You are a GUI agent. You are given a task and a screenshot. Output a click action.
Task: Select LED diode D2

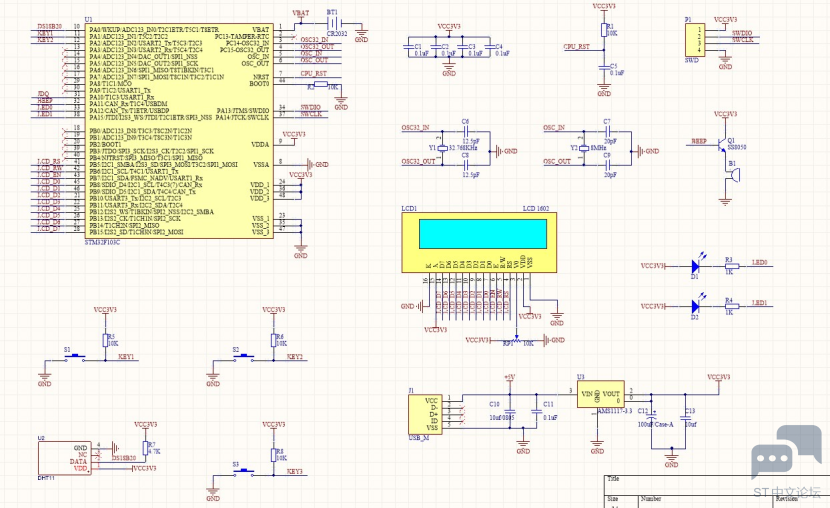coord(697,306)
